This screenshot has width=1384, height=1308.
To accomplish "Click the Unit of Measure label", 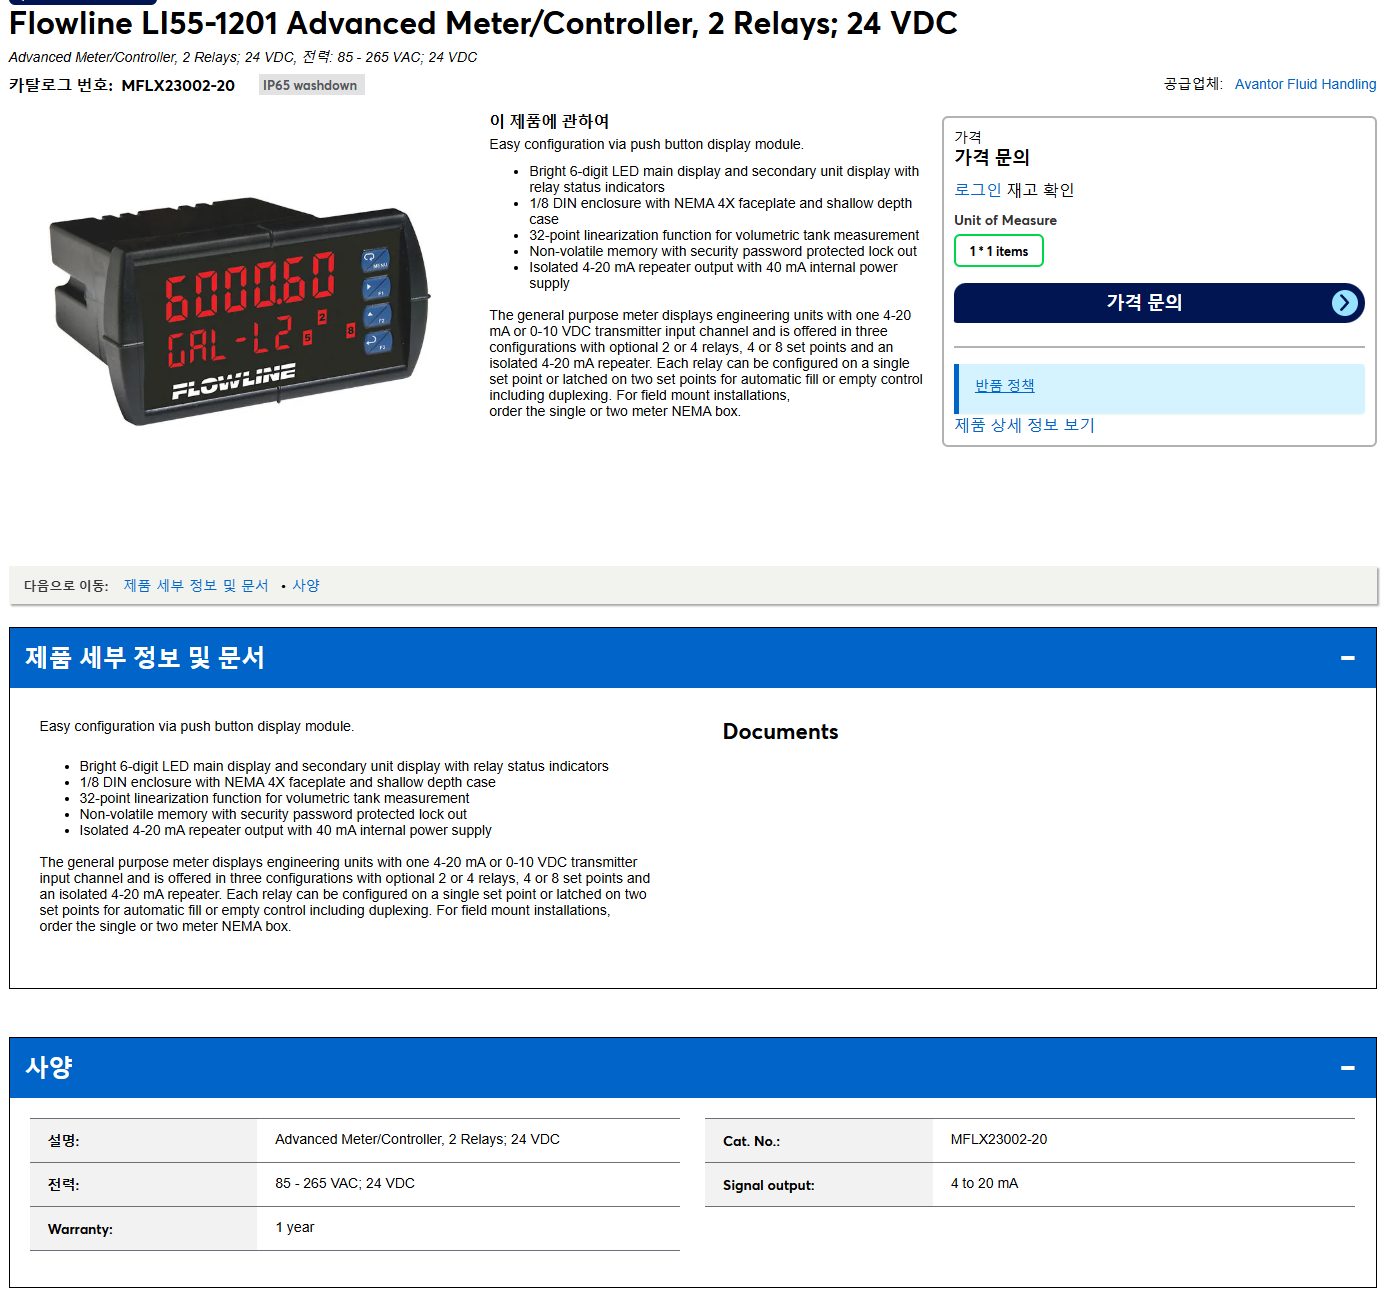I will [x=1005, y=220].
